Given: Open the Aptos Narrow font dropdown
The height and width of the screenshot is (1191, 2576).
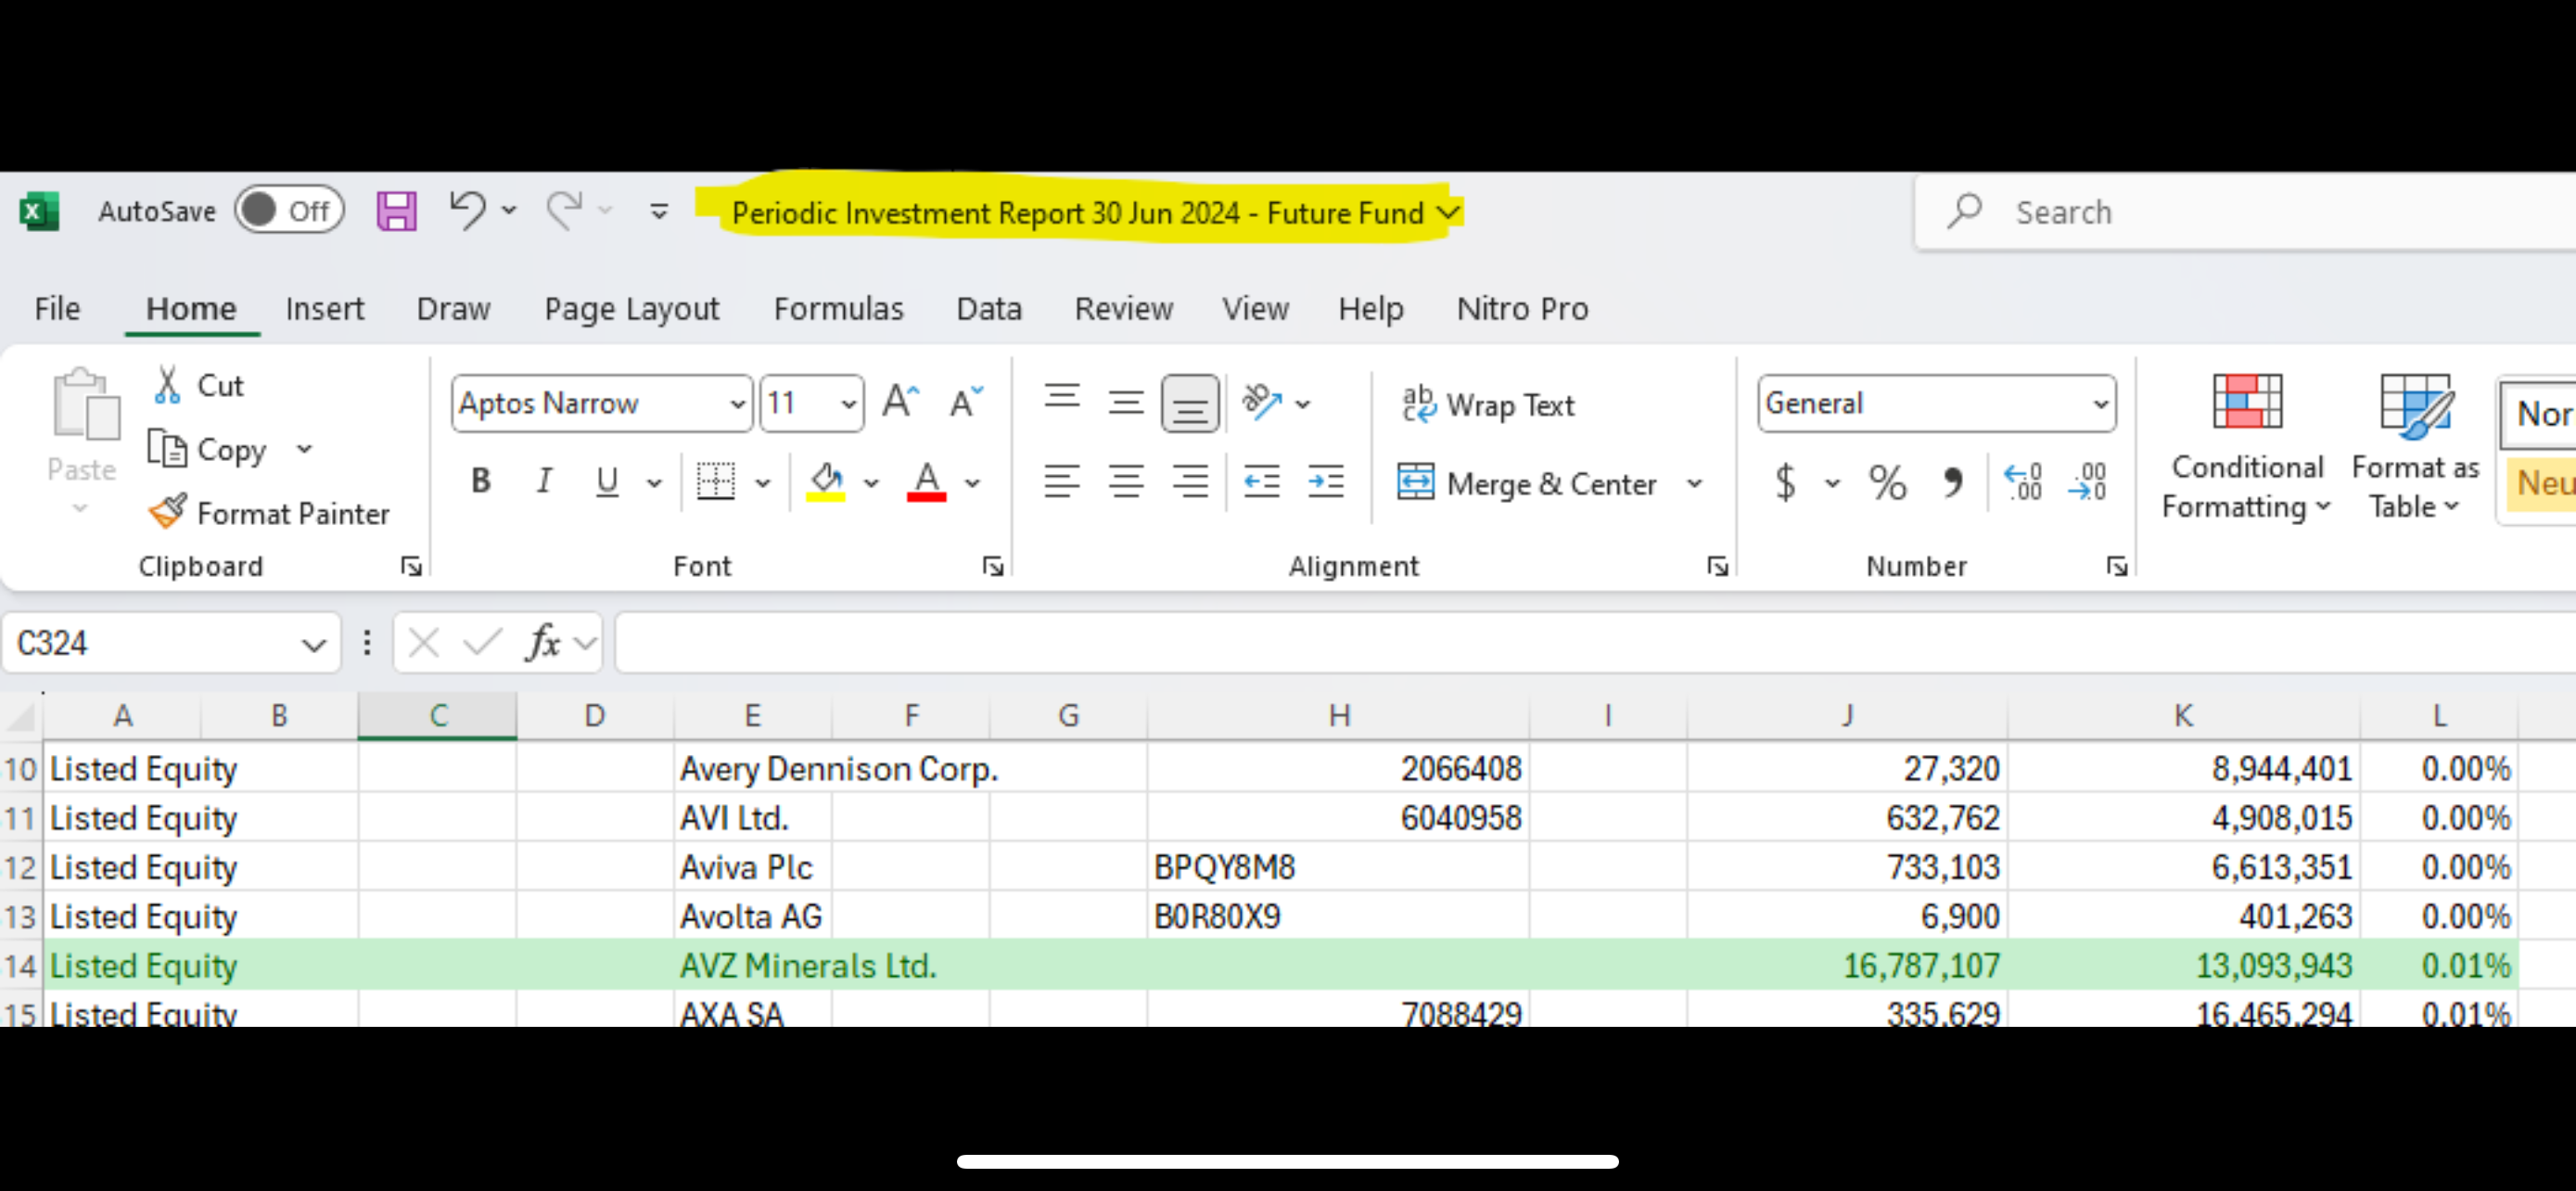Looking at the screenshot, I should [738, 404].
